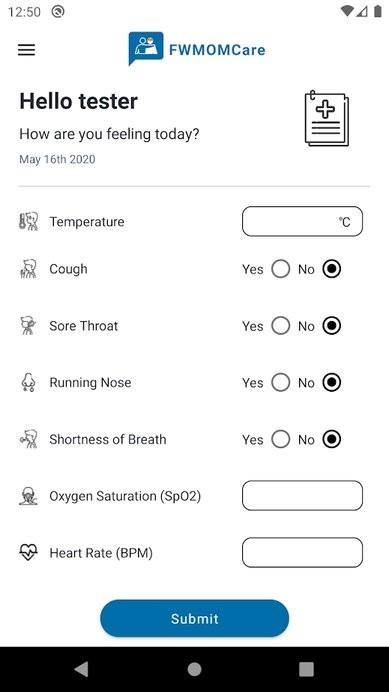
Task: Open the hamburger navigation menu
Action: click(x=26, y=49)
